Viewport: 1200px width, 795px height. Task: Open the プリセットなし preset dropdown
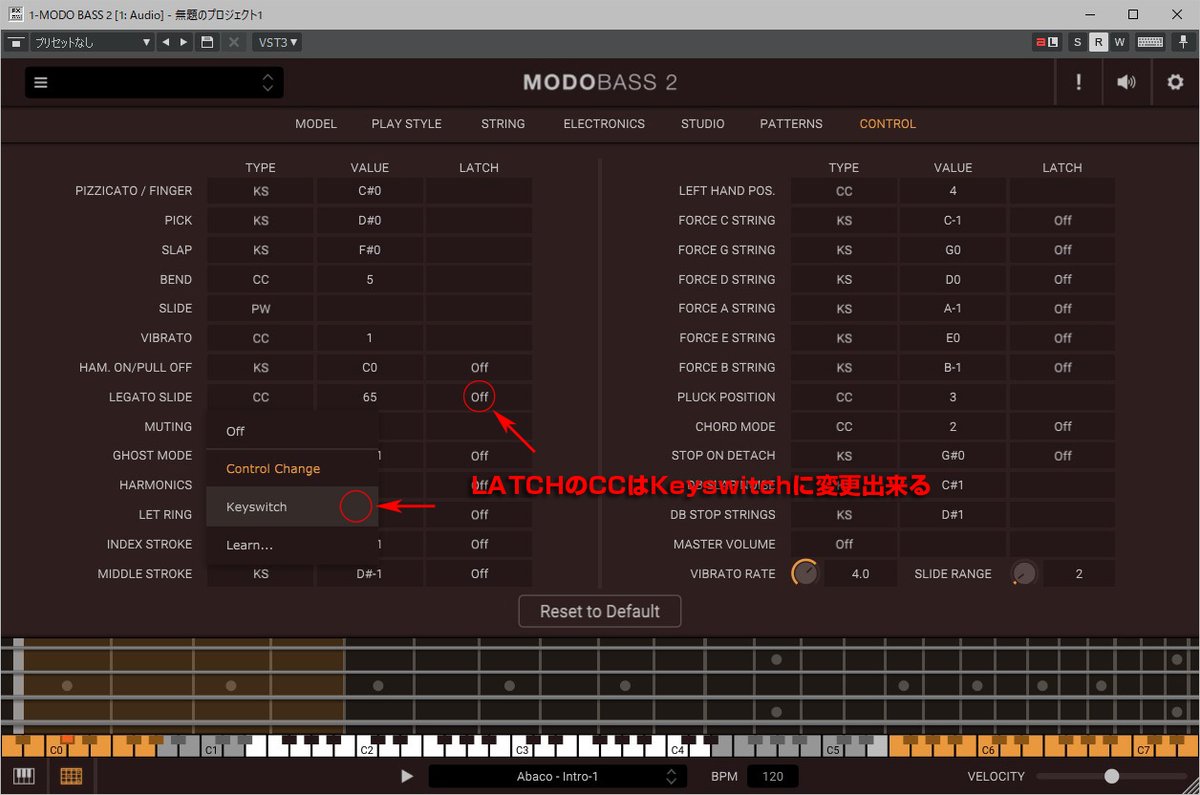pyautogui.click(x=92, y=42)
